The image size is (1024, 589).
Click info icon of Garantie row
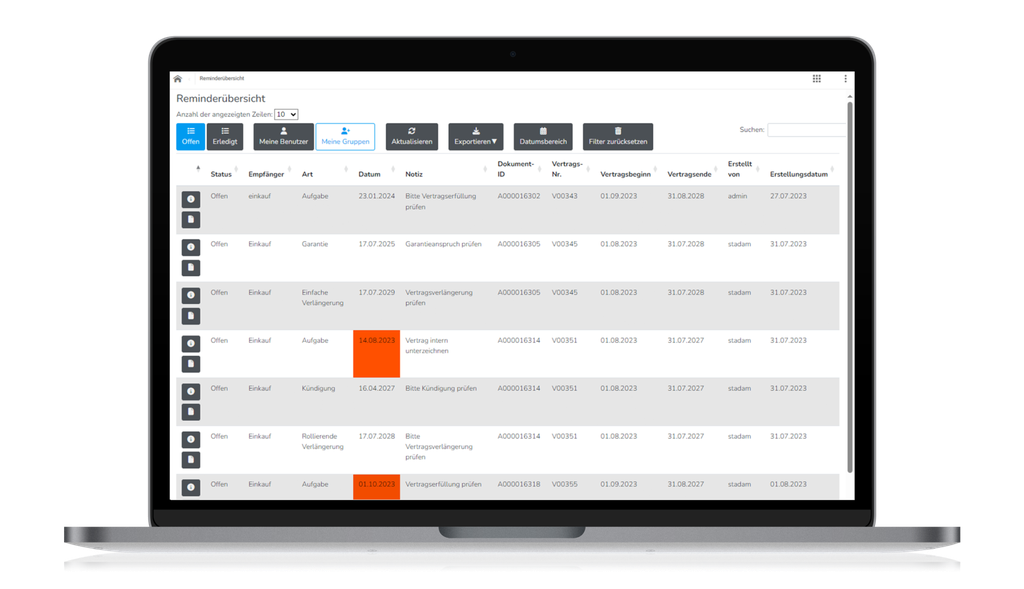click(x=191, y=247)
